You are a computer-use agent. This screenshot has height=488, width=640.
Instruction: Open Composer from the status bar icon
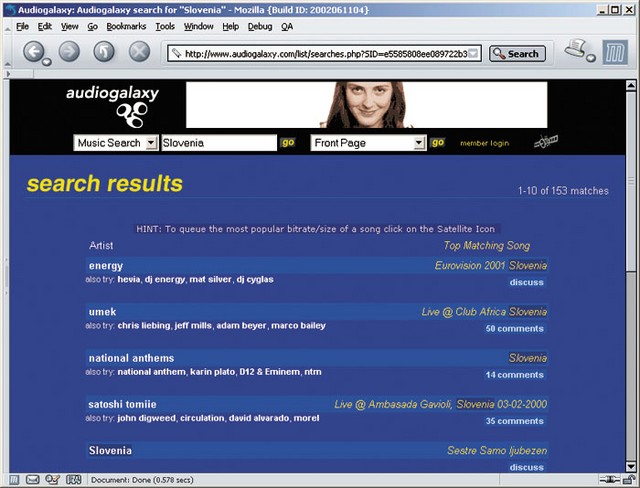[53, 480]
